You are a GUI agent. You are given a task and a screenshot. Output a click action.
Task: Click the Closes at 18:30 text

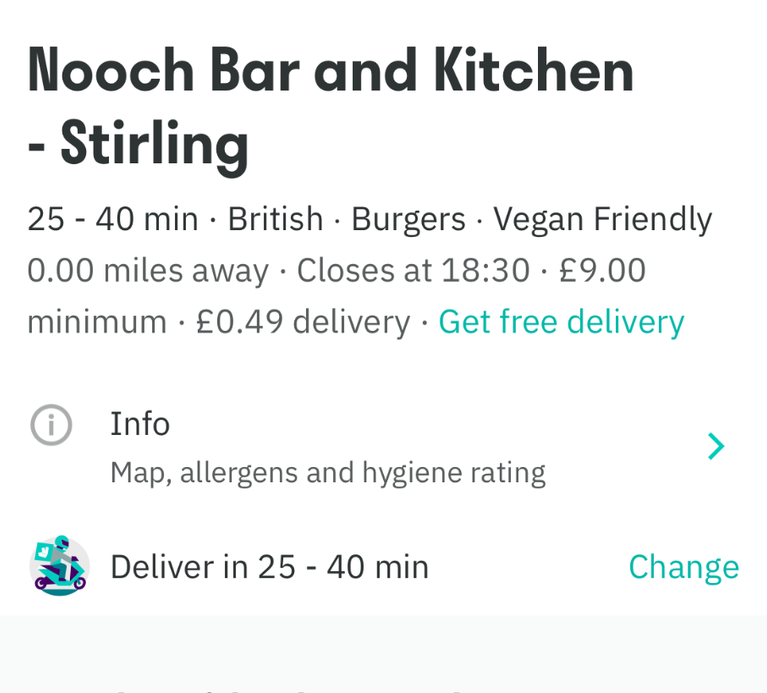[x=413, y=270]
